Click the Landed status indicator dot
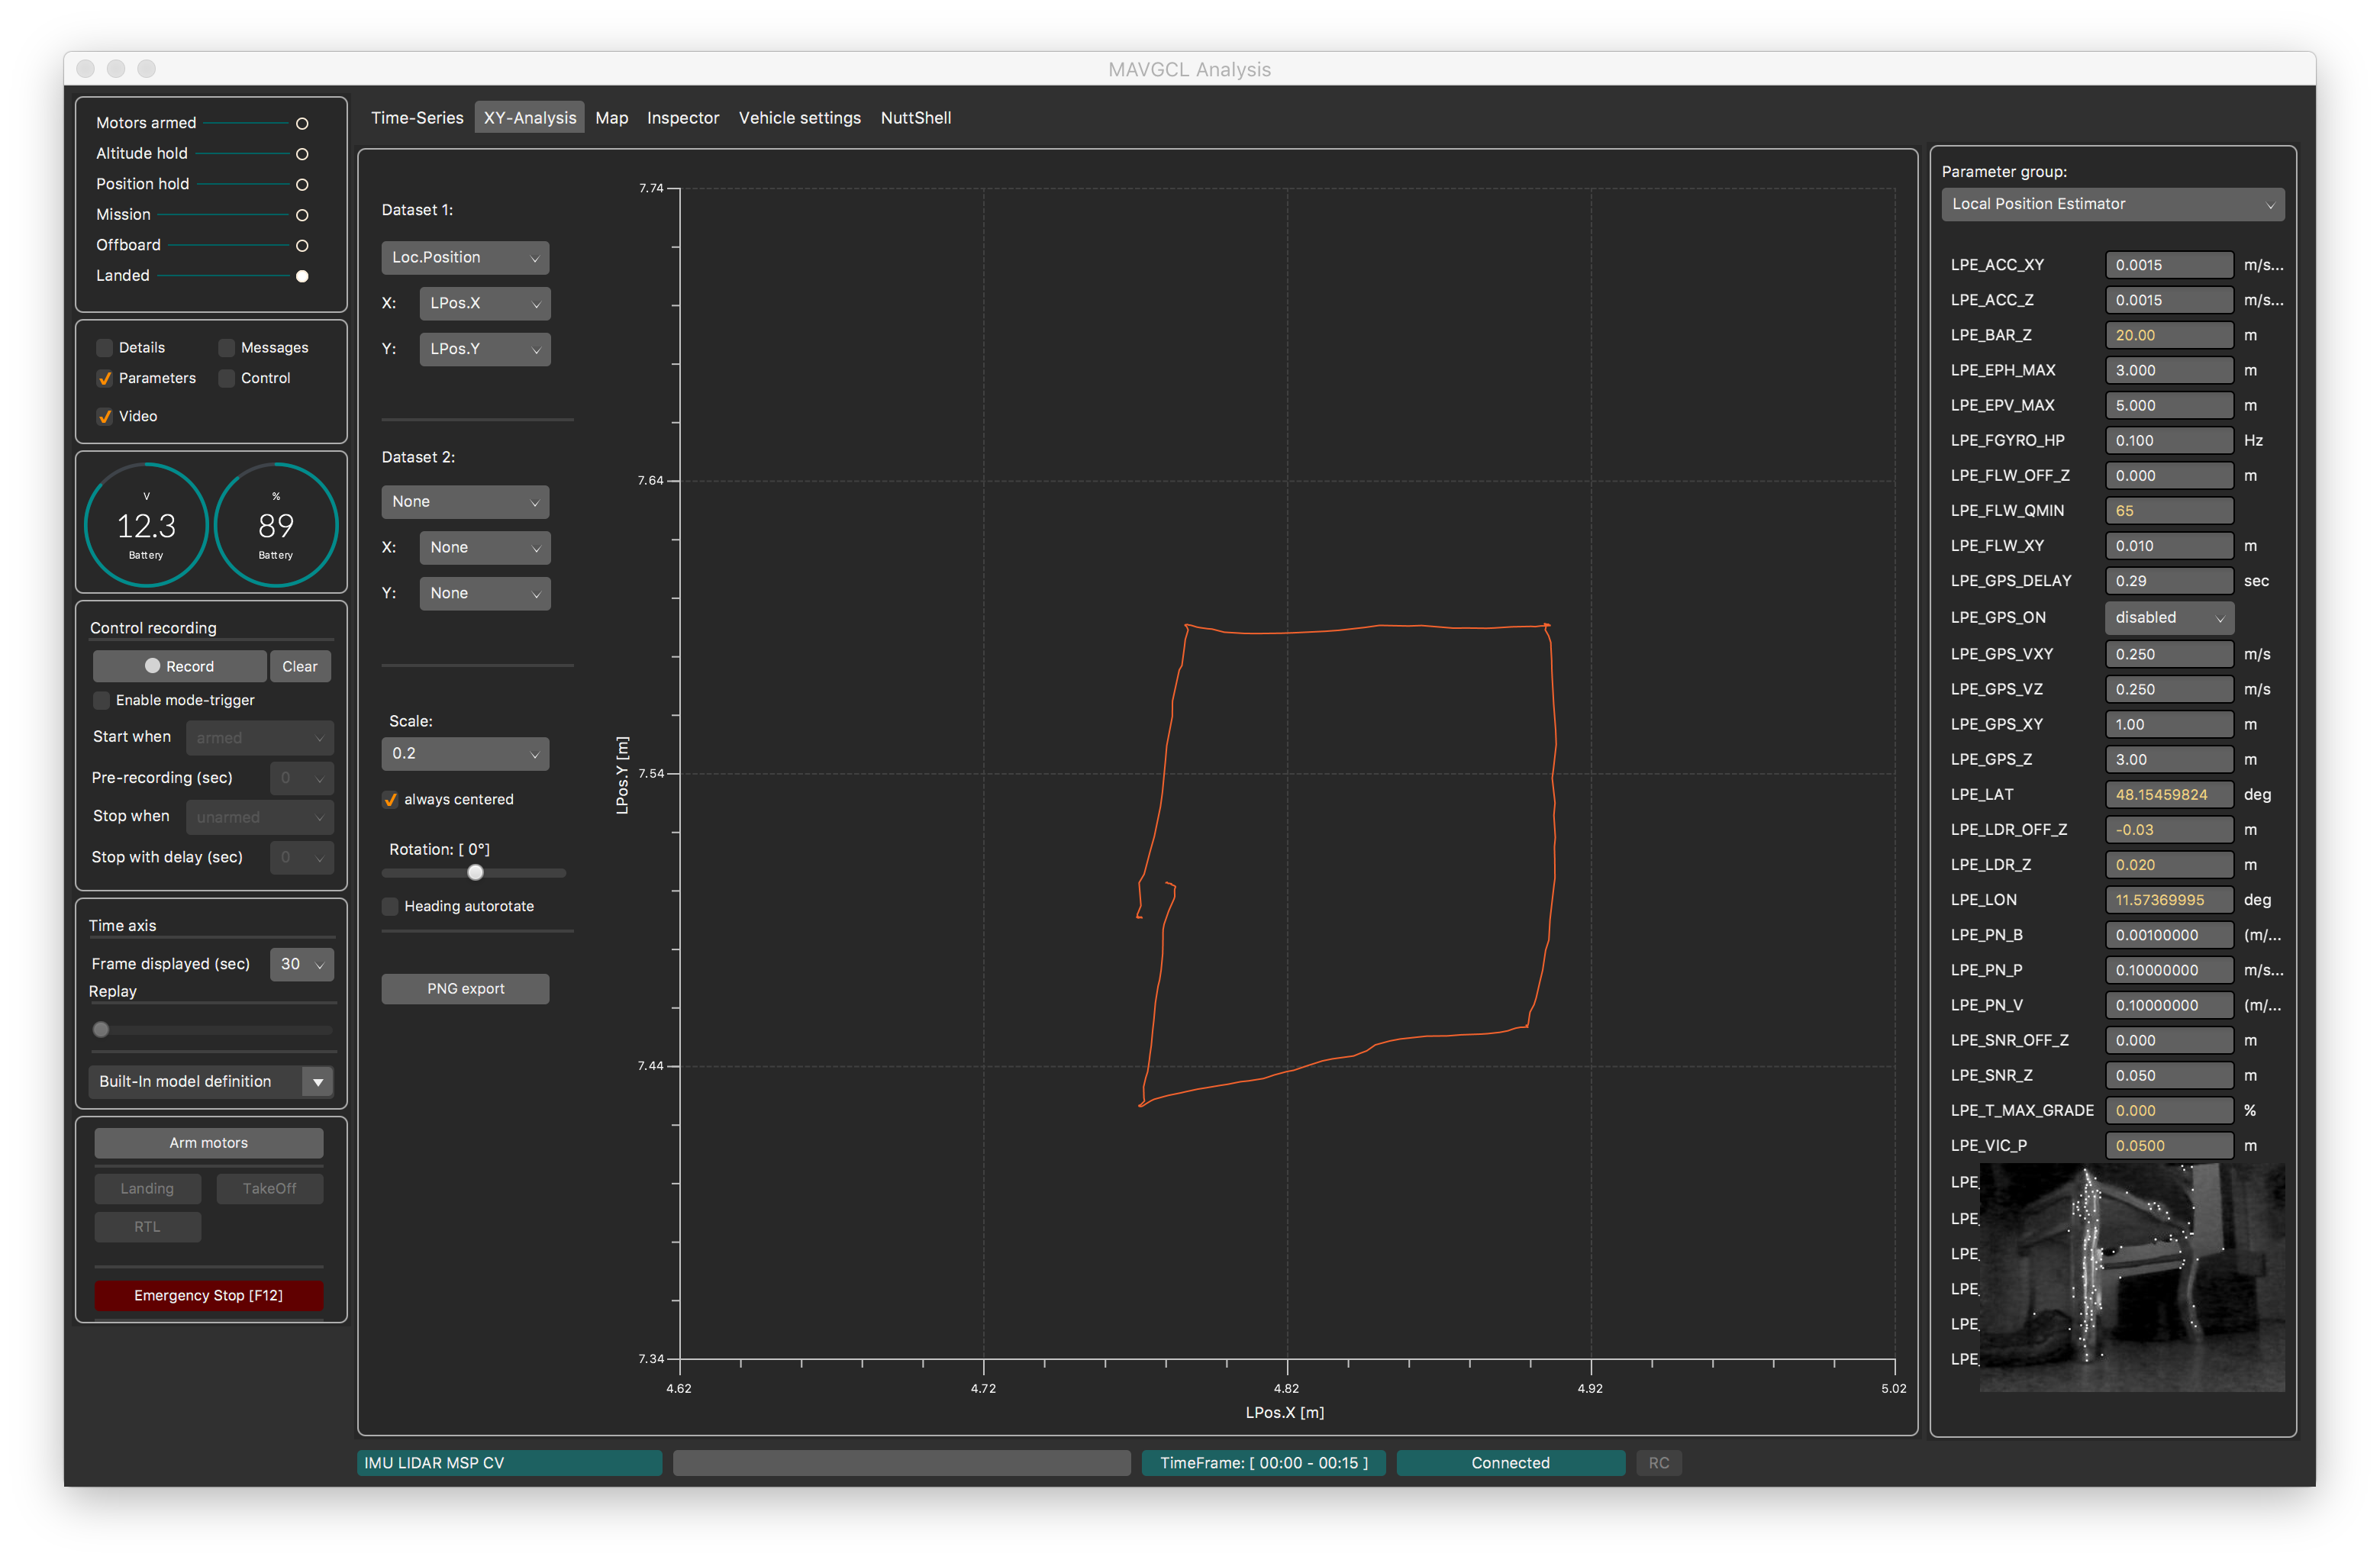The width and height of the screenshot is (2380, 1563). (302, 276)
